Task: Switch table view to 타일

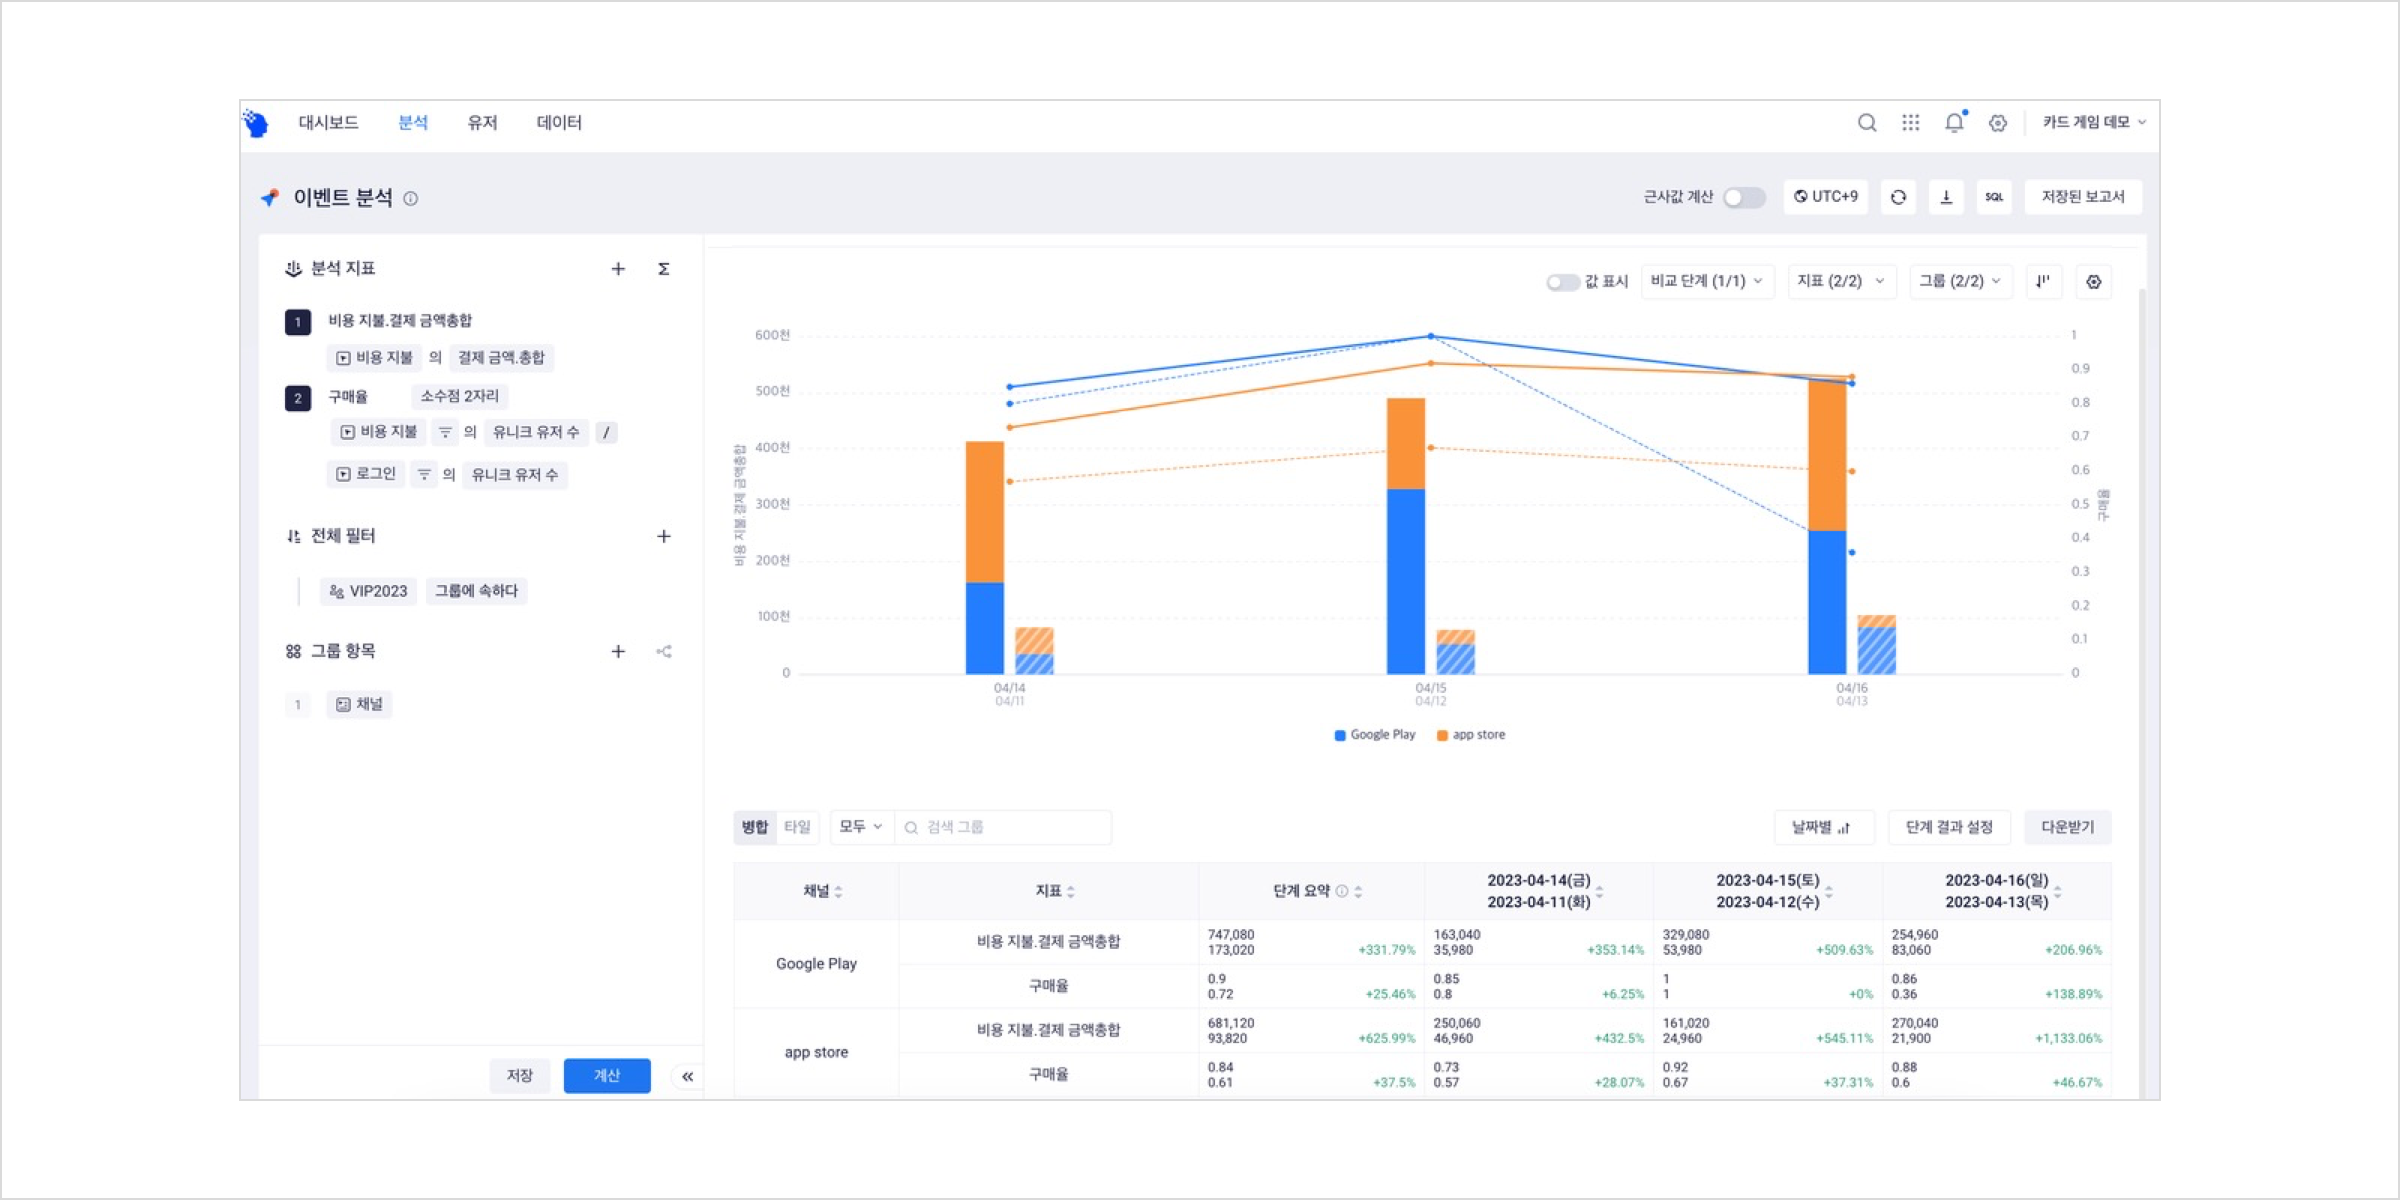Action: click(x=797, y=827)
